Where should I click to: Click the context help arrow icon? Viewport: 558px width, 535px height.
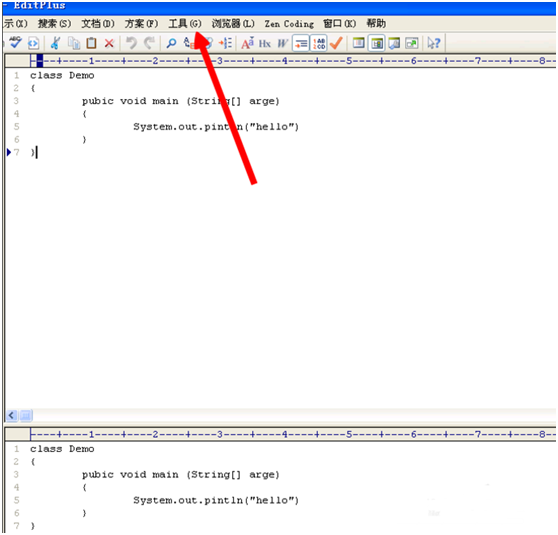(x=434, y=43)
